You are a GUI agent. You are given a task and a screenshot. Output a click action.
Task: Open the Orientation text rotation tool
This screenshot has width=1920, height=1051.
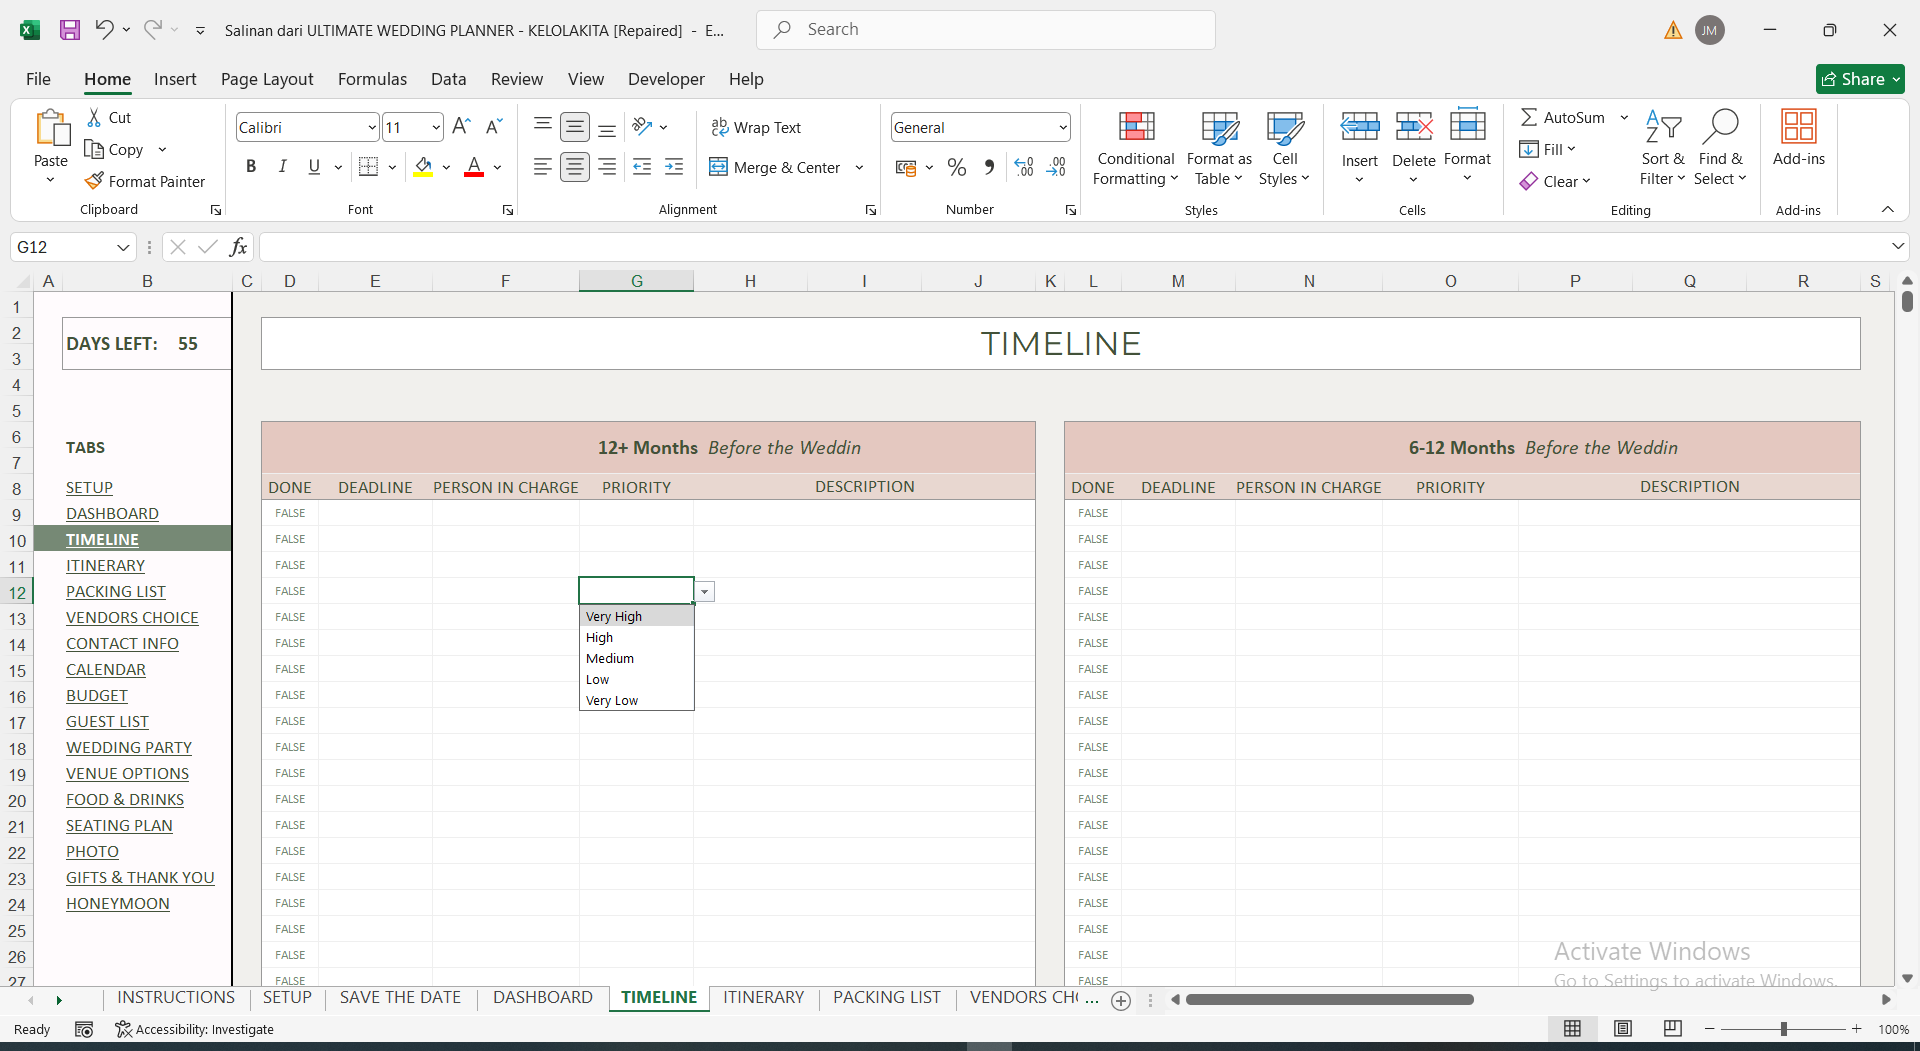642,127
